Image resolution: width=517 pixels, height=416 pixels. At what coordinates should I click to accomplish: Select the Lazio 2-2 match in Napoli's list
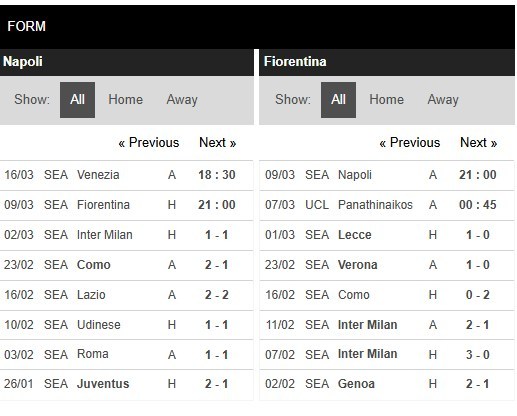127,295
